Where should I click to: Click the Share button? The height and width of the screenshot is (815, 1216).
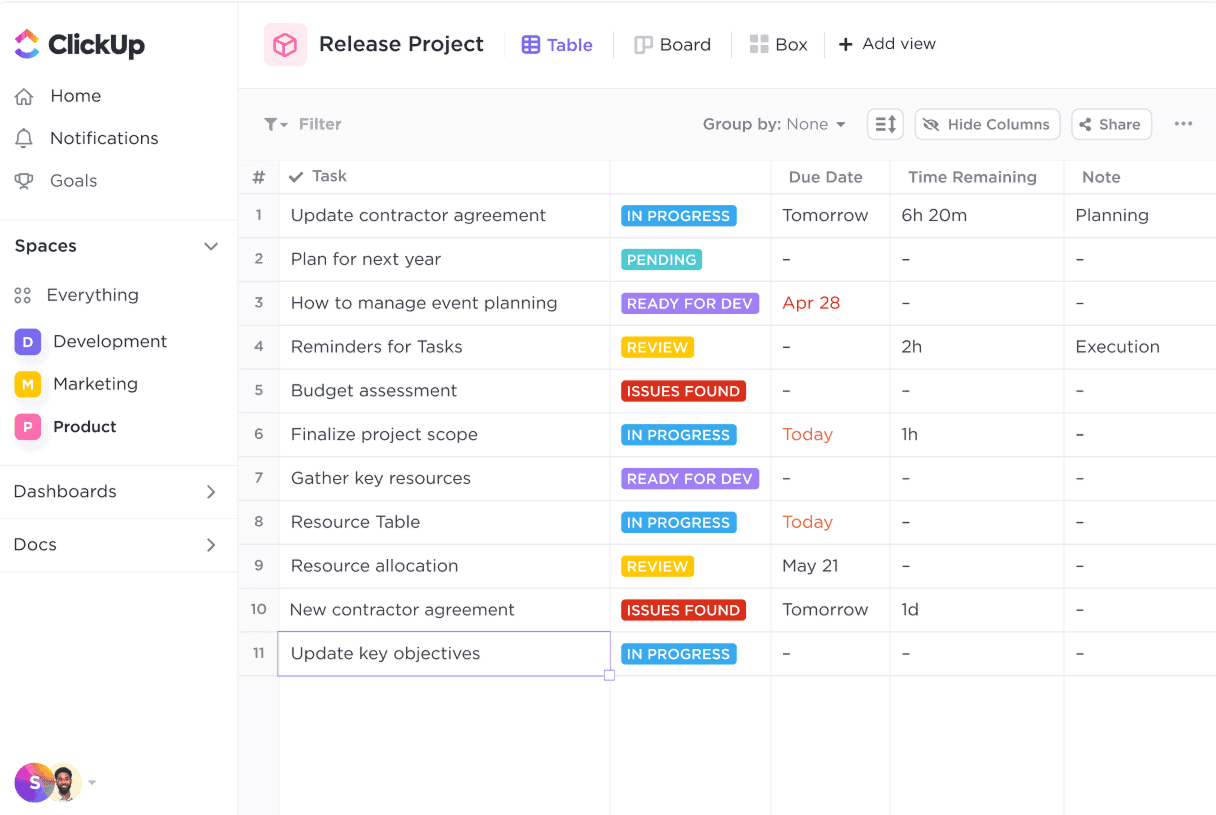point(1111,124)
